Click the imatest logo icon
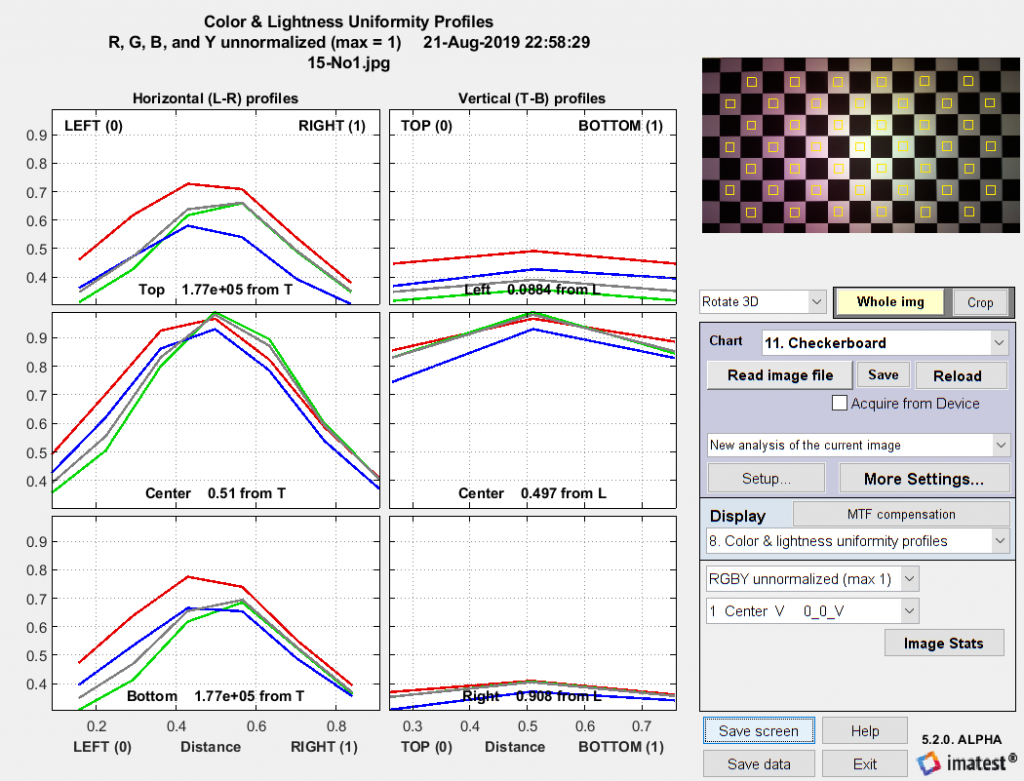The image size is (1024, 781). pyautogui.click(x=928, y=763)
